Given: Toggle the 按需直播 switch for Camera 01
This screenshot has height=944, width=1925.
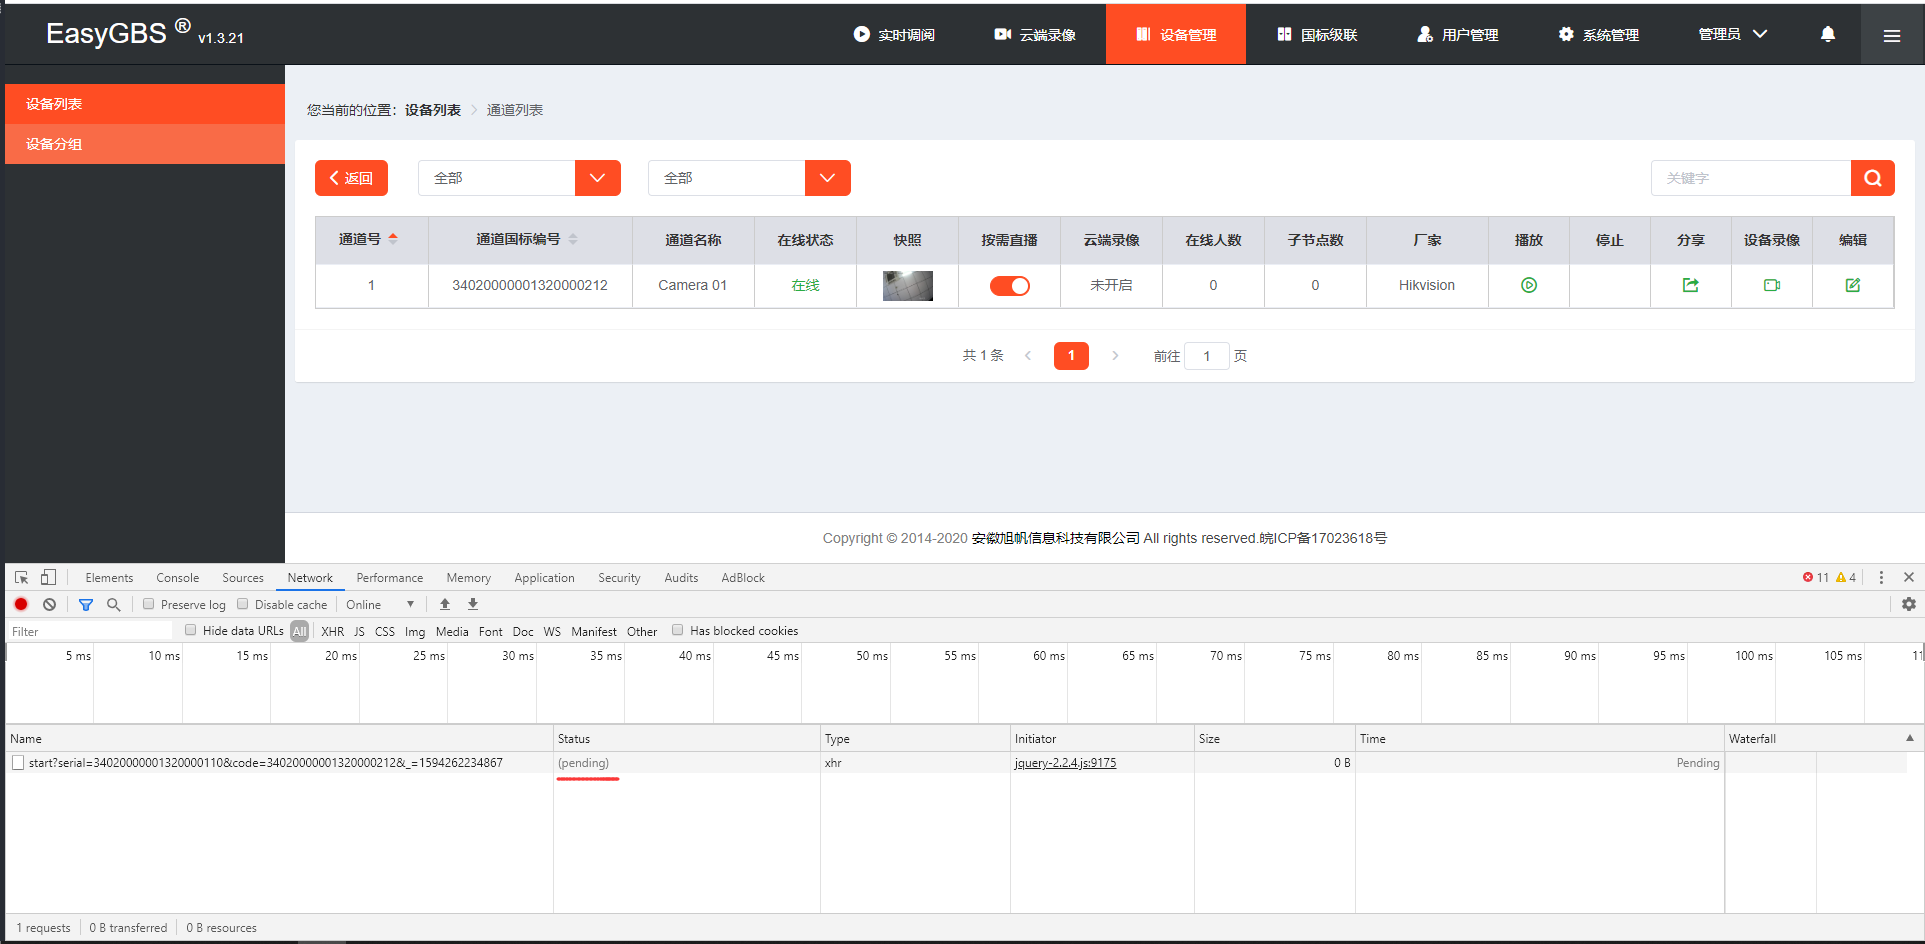Looking at the screenshot, I should pyautogui.click(x=1010, y=286).
